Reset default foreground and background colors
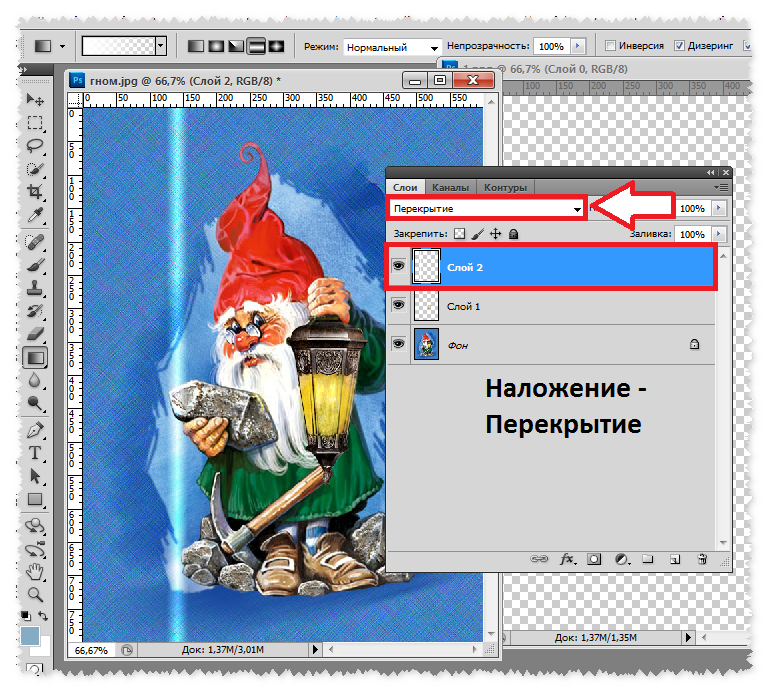 26,615
